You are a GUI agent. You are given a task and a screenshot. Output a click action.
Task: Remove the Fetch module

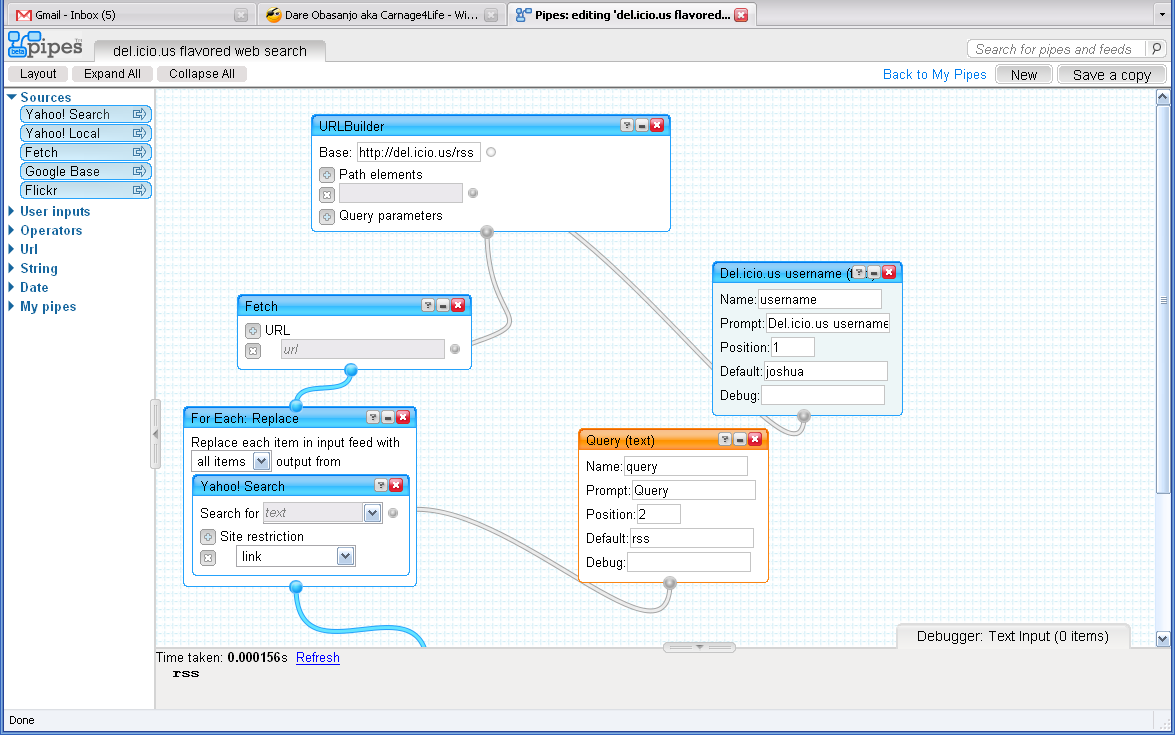(458, 305)
